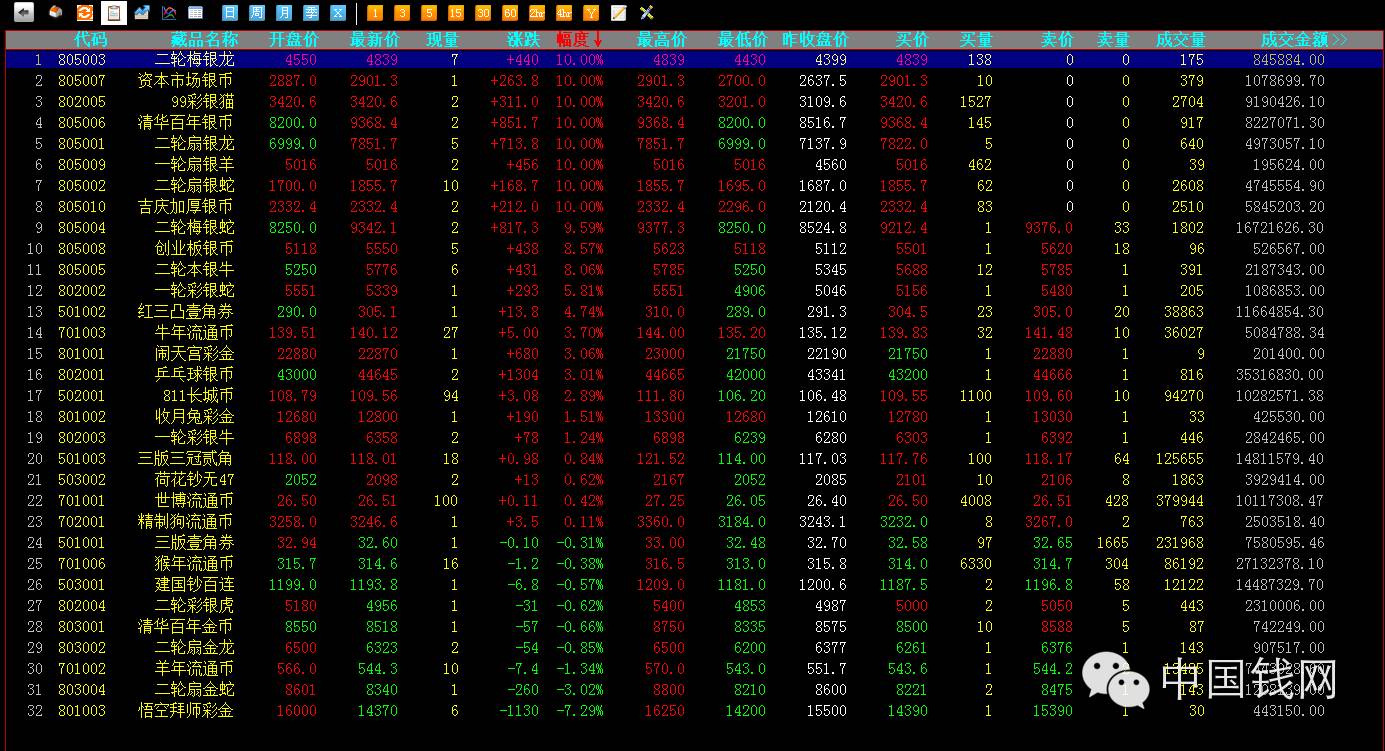Select row 99彩银猫
The height and width of the screenshot is (751, 1385).
pos(692,101)
